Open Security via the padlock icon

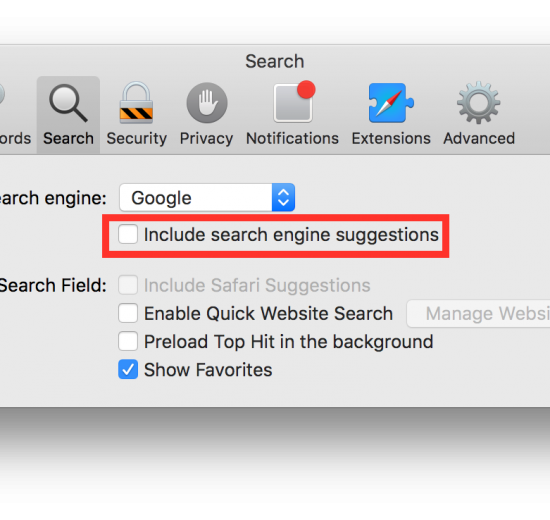click(x=136, y=102)
